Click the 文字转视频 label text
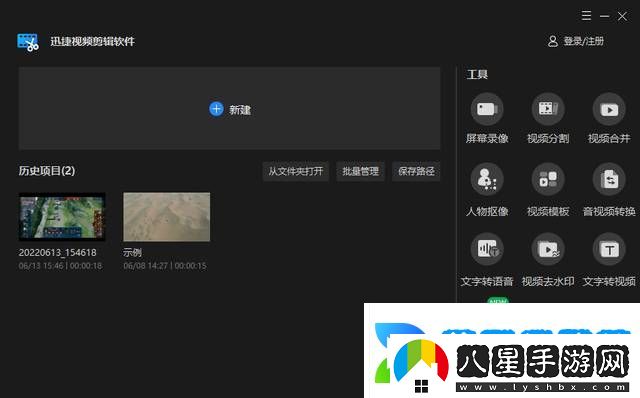Screen dimensions: 640x398 coord(609,281)
